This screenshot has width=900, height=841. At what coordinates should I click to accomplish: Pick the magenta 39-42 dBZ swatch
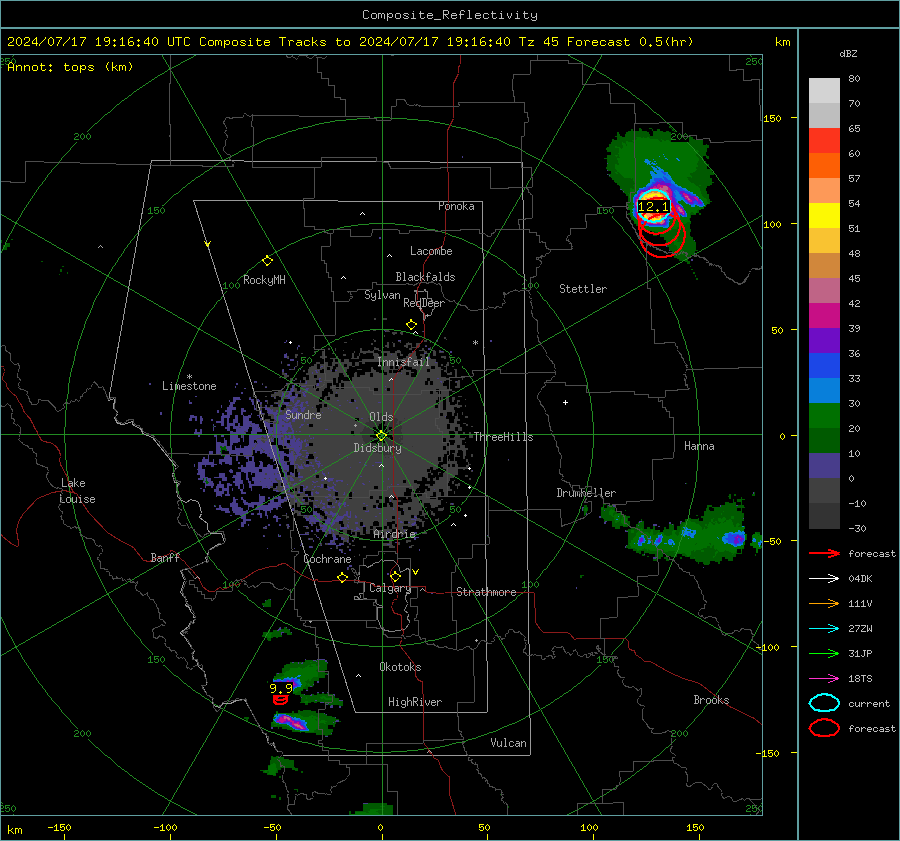[824, 316]
